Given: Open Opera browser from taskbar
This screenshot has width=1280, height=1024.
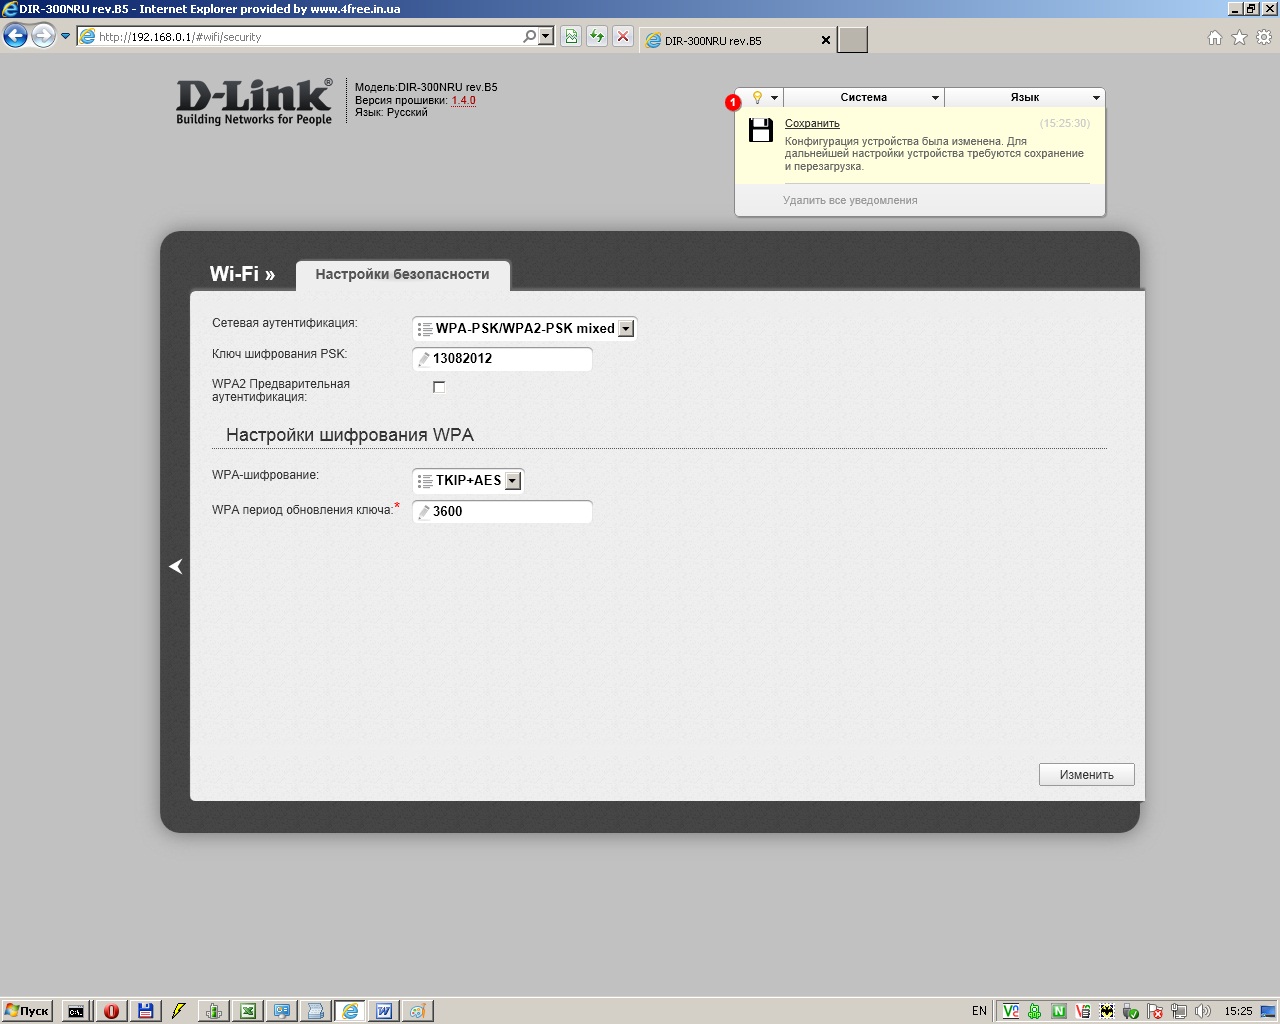Looking at the screenshot, I should (111, 1011).
